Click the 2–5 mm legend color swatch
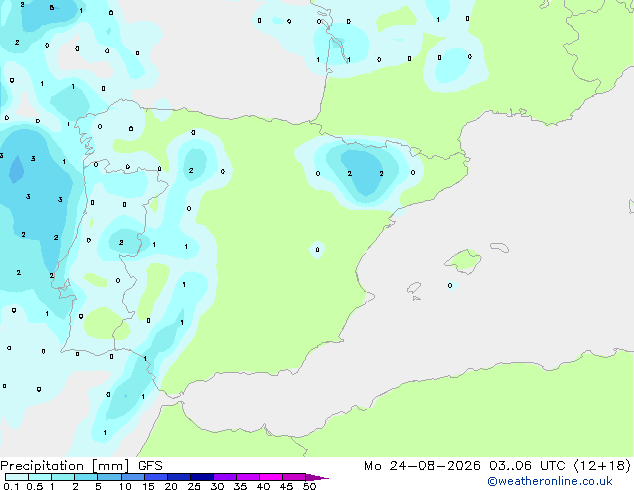 86,477
